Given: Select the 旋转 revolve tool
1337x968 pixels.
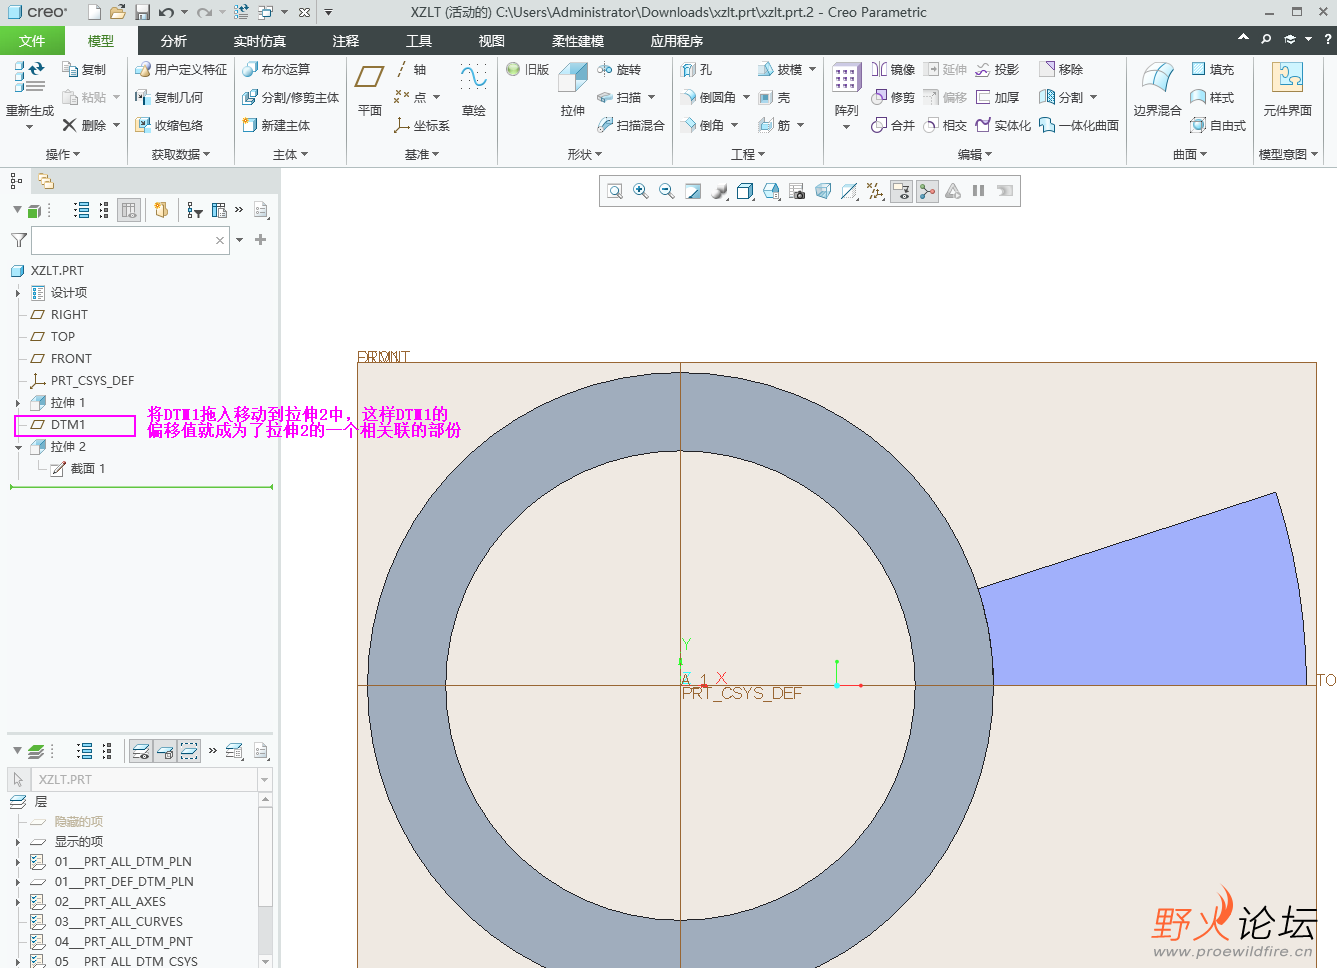Looking at the screenshot, I should click(619, 69).
